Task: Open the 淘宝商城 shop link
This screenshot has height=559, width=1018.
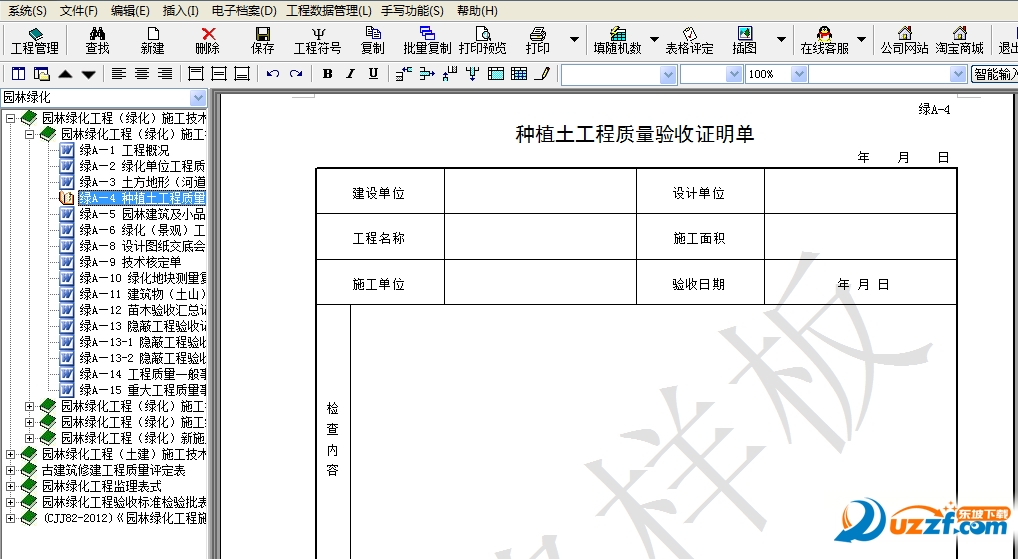Action: coord(960,40)
